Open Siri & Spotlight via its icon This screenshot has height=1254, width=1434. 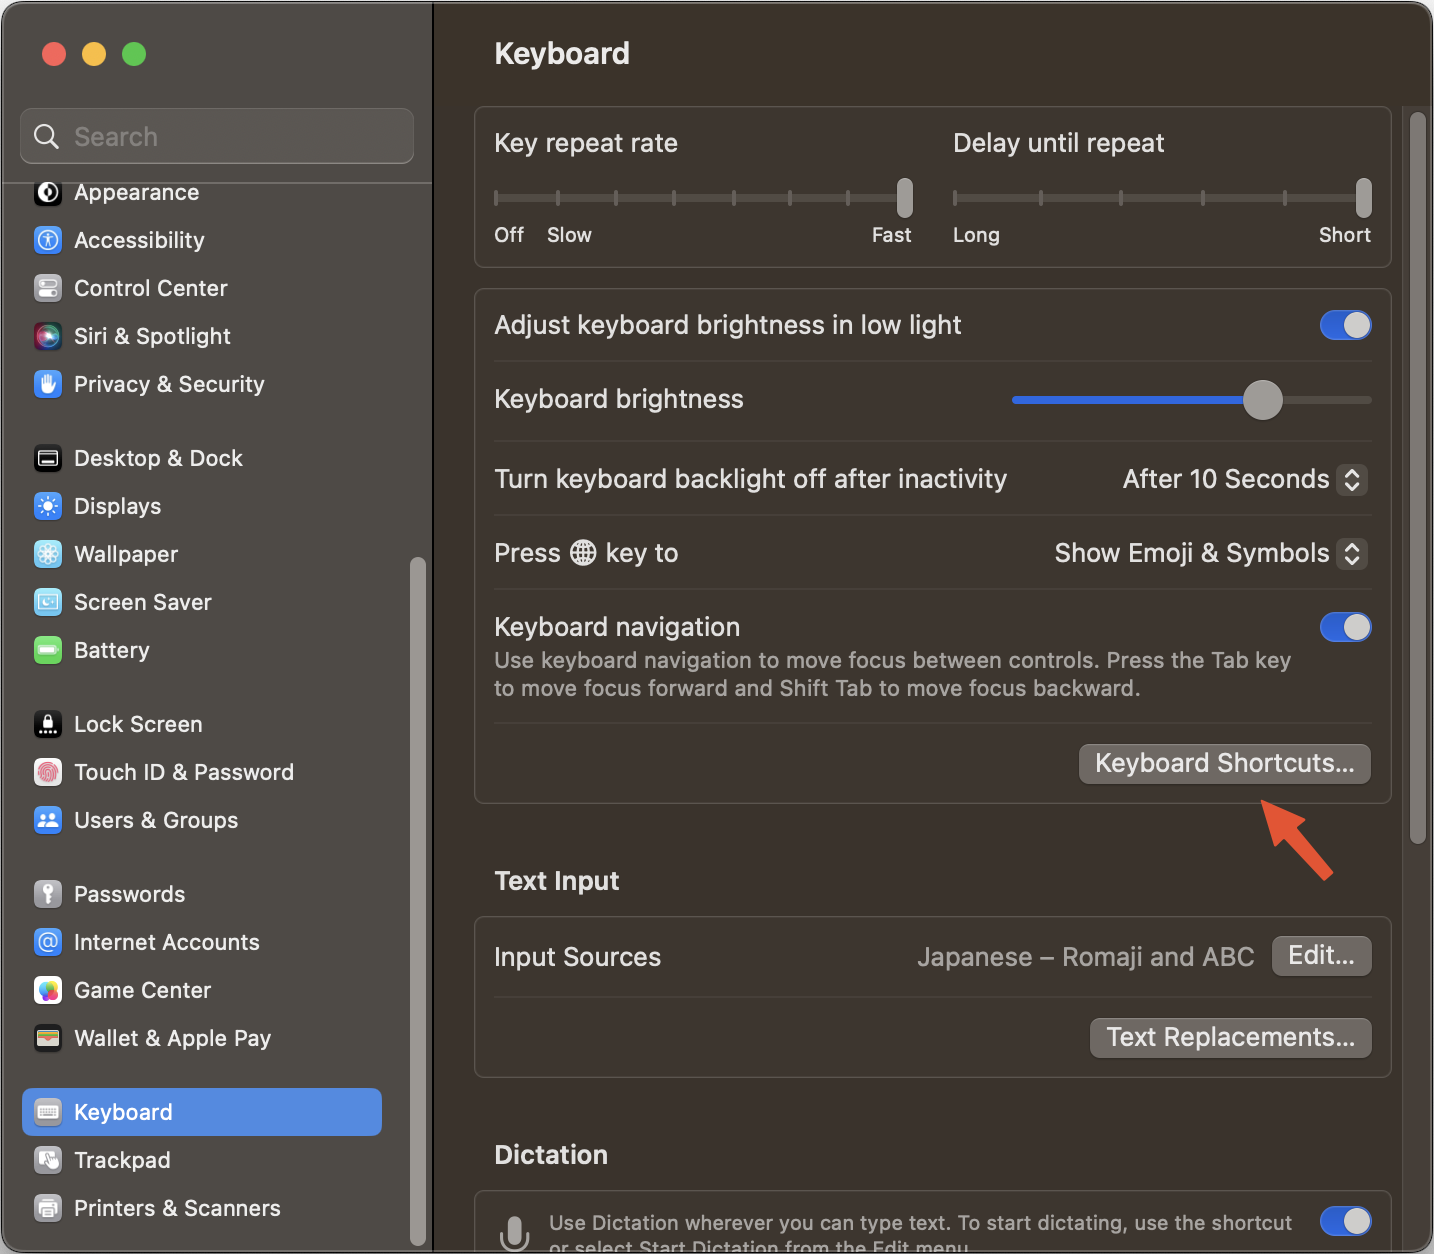[48, 336]
